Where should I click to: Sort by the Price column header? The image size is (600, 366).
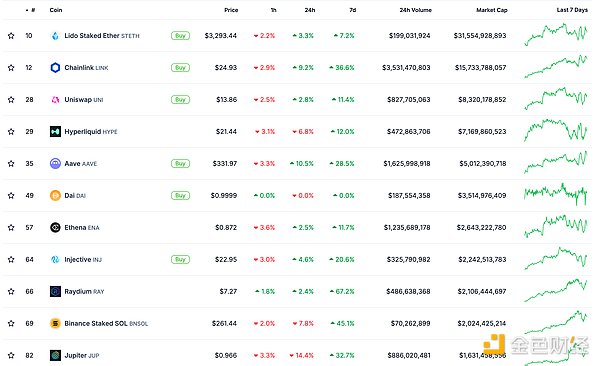pos(231,10)
